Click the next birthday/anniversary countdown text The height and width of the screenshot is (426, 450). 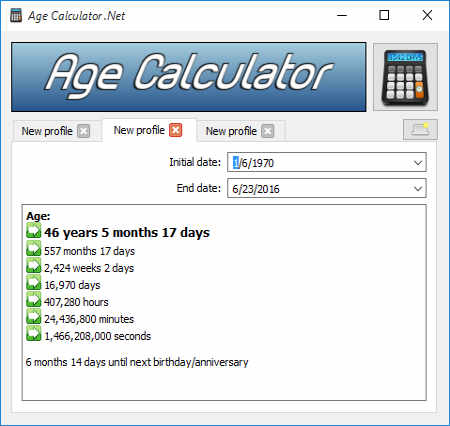point(137,362)
